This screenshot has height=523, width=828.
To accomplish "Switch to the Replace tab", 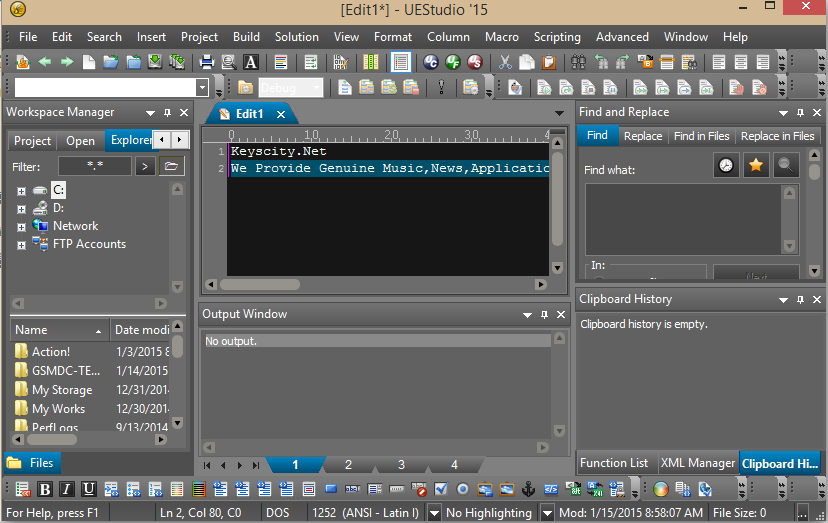I will coord(643,136).
